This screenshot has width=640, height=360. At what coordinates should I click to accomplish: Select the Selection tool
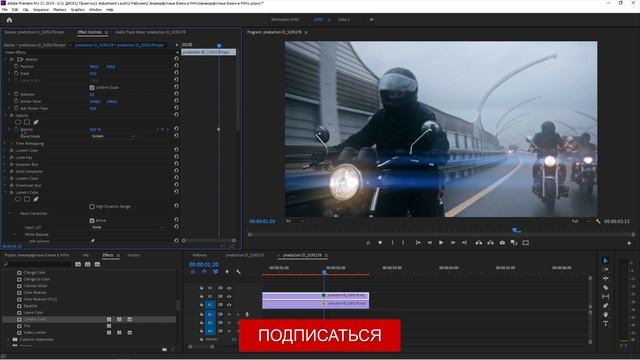click(x=606, y=260)
